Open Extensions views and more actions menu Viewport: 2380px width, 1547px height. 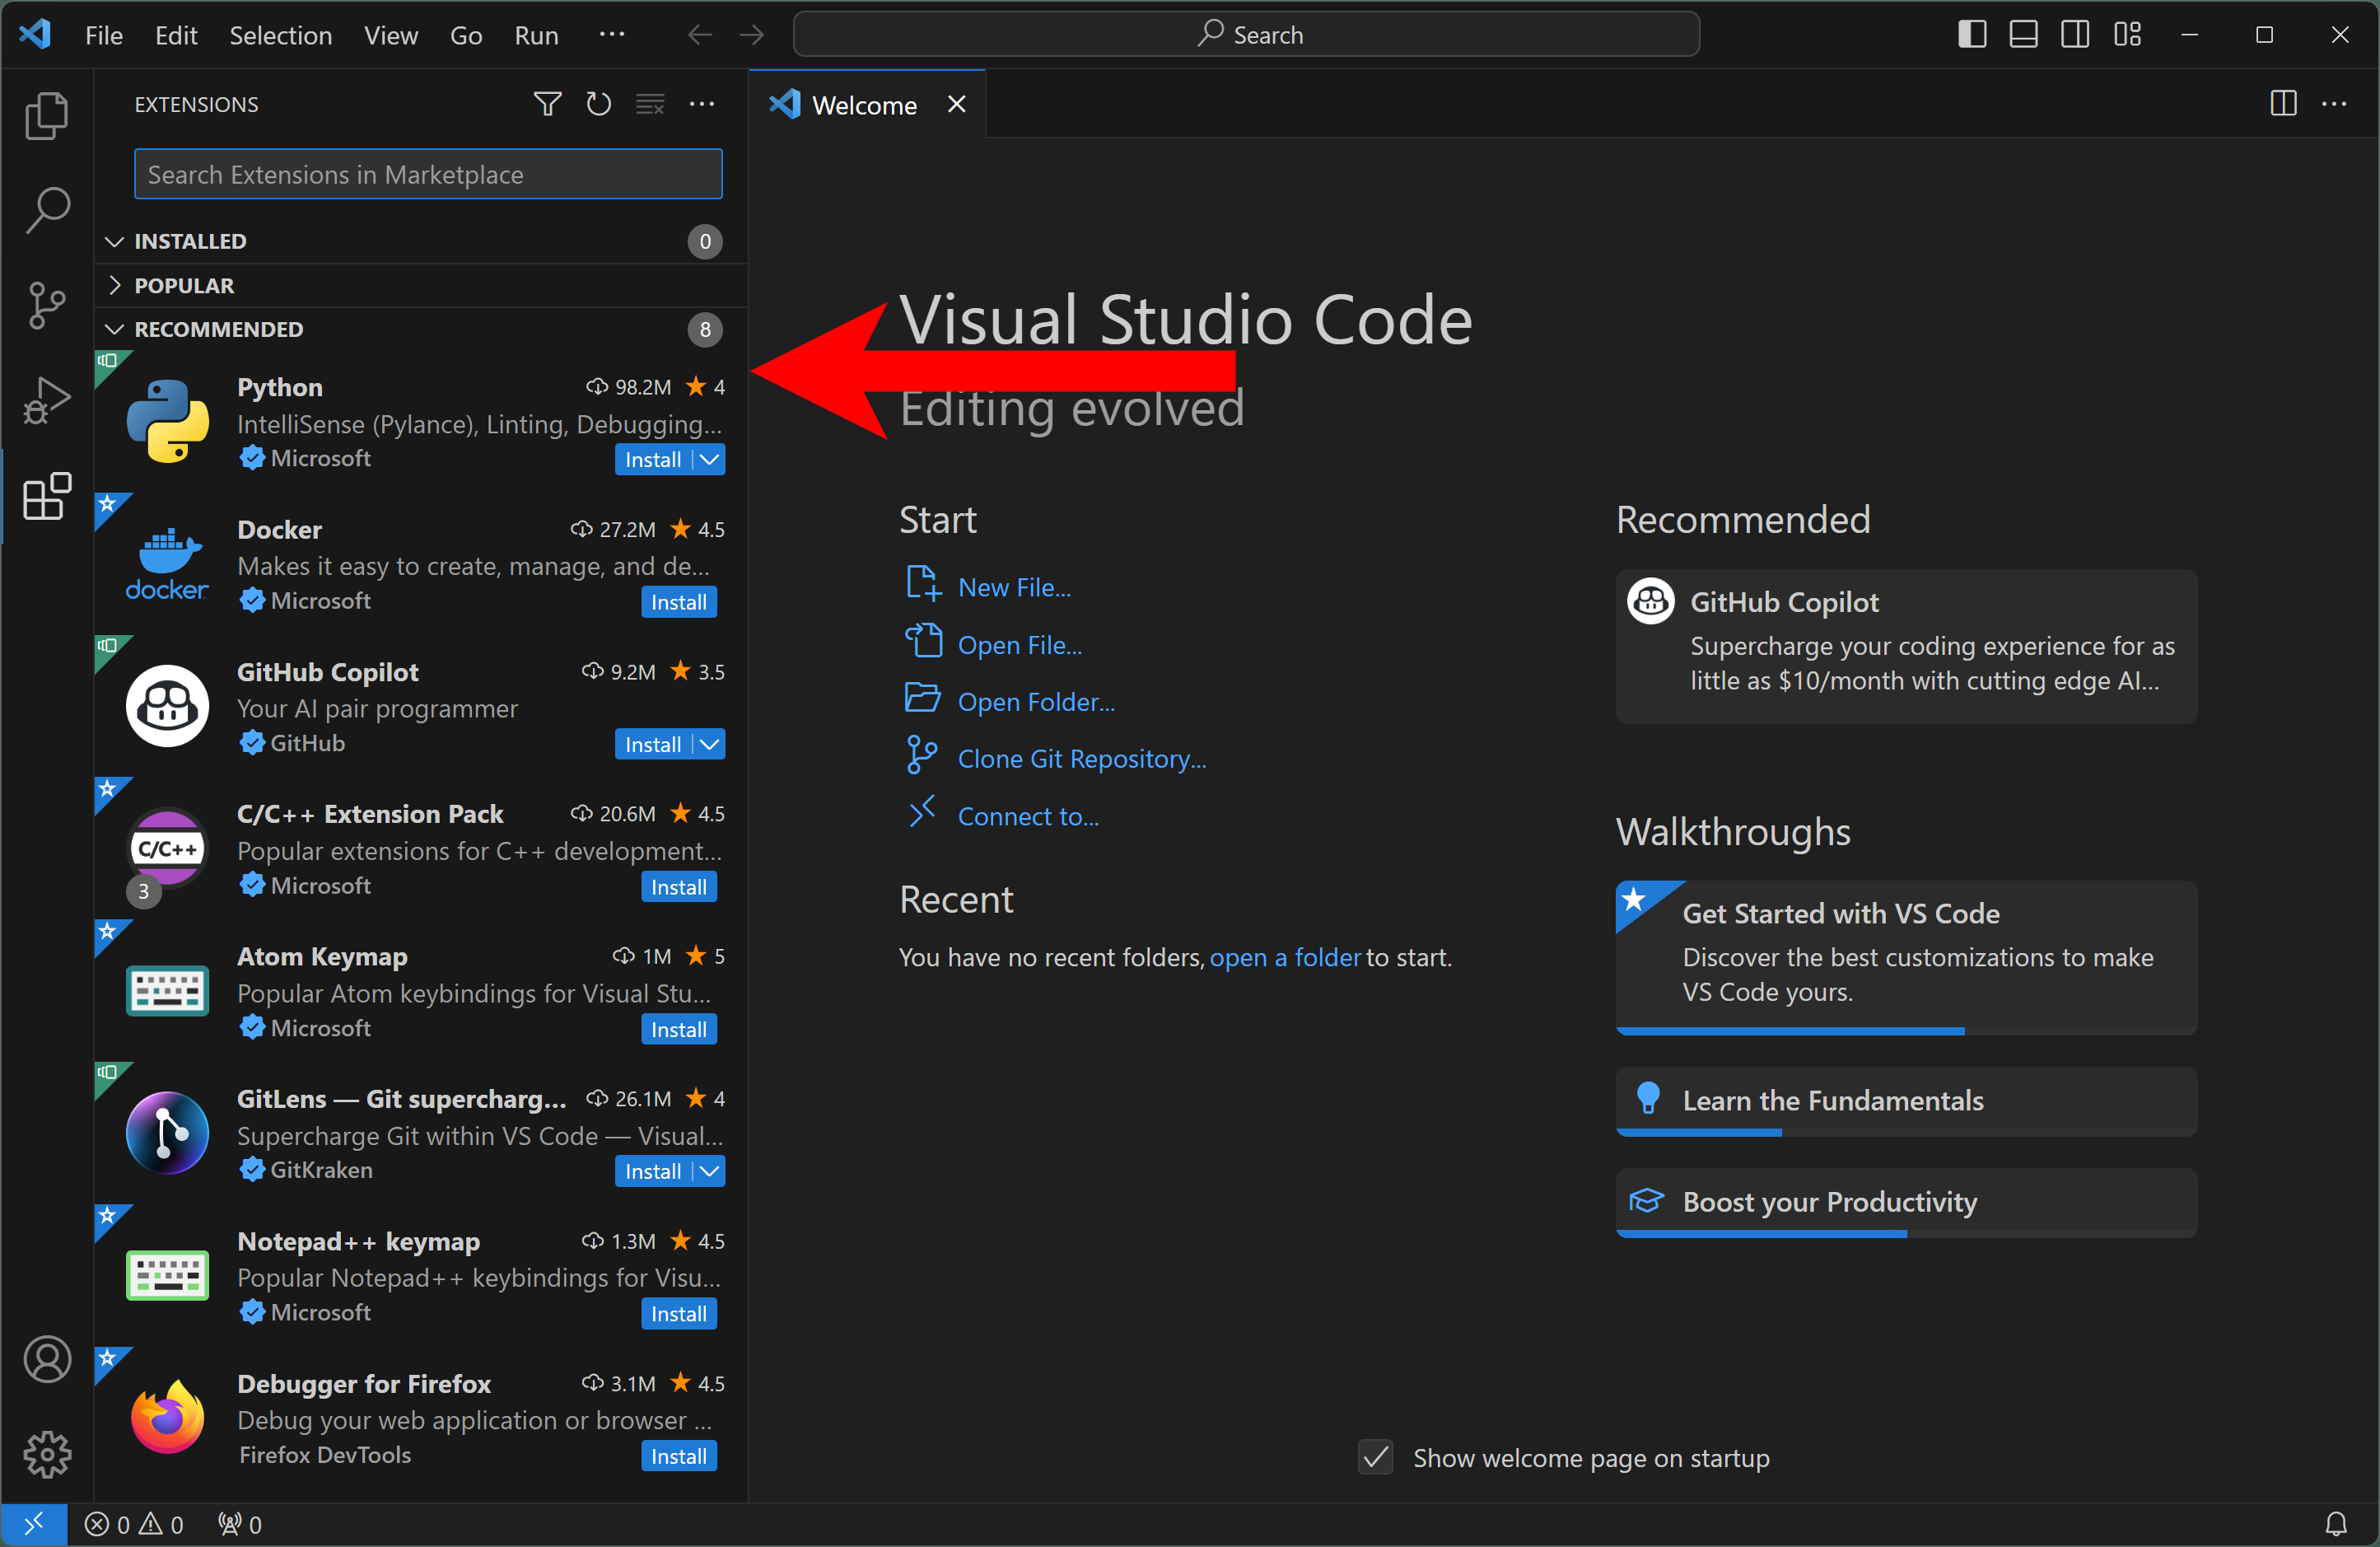click(x=702, y=104)
